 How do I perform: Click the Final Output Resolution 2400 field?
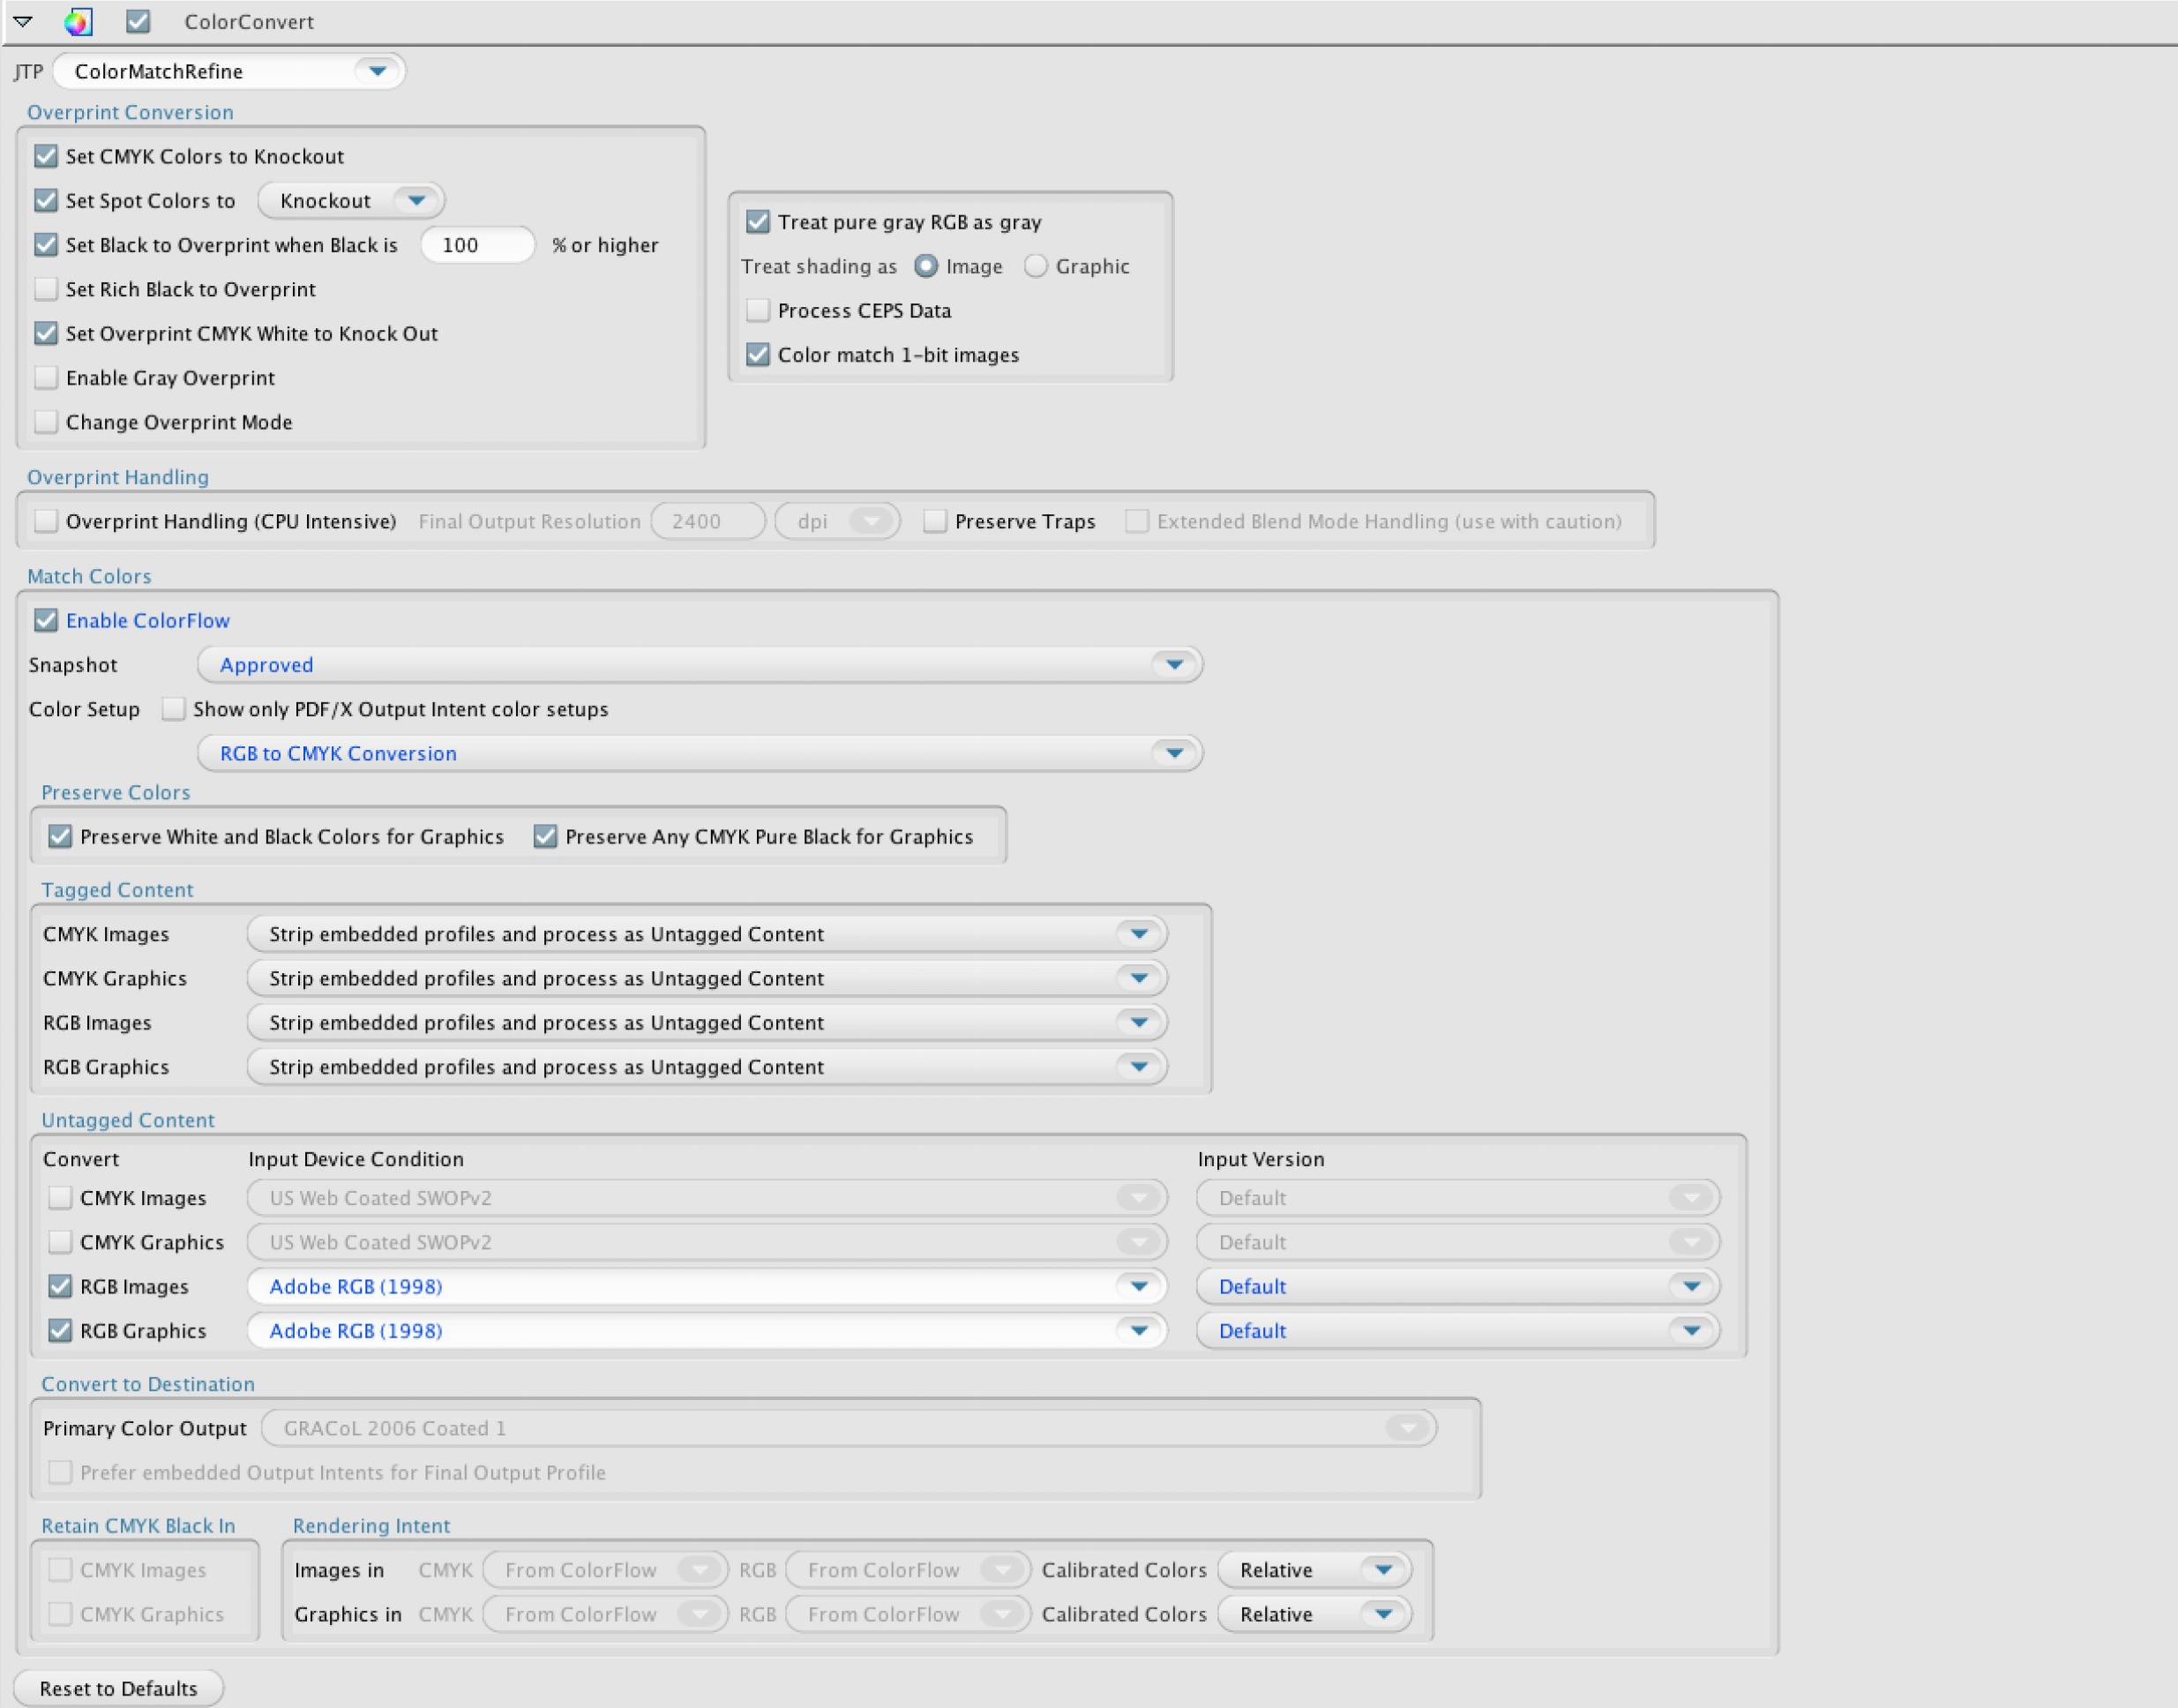[x=708, y=521]
